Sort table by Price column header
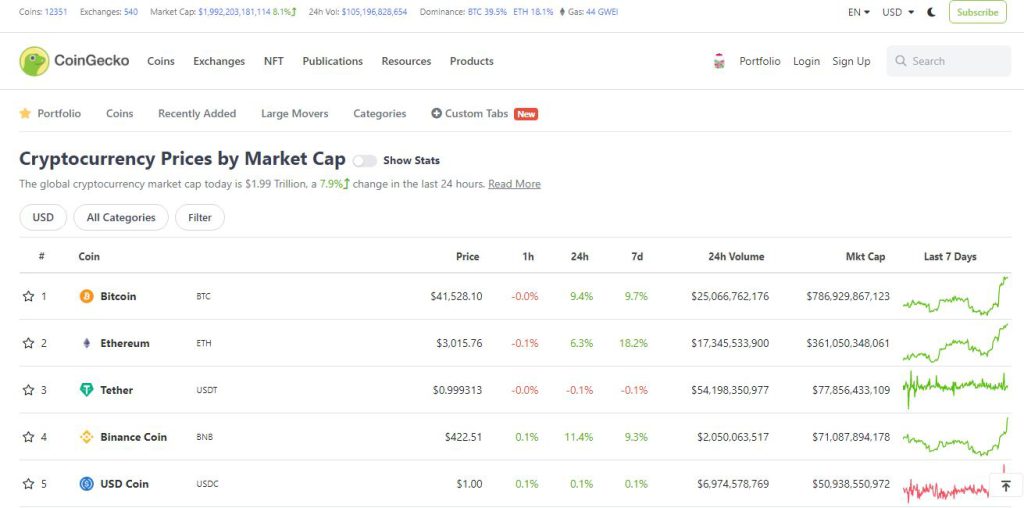Image resolution: width=1024 pixels, height=508 pixels. point(468,257)
